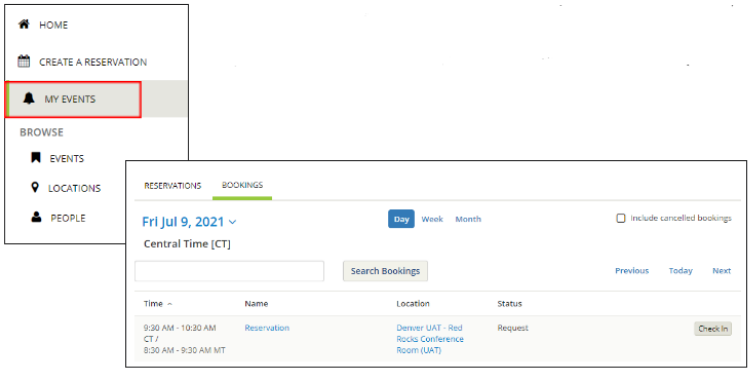This screenshot has width=752, height=371.
Task: Go to the Next day link
Action: (x=721, y=271)
